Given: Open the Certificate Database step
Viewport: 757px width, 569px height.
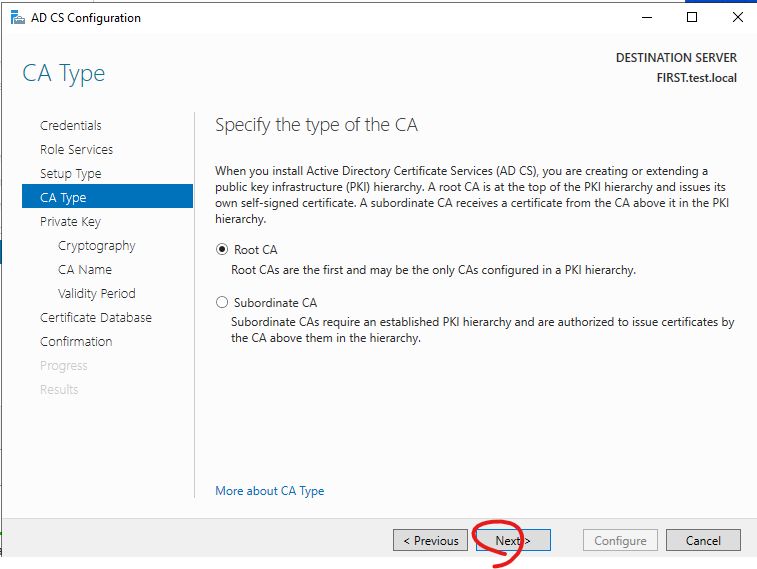Looking at the screenshot, I should tap(96, 318).
